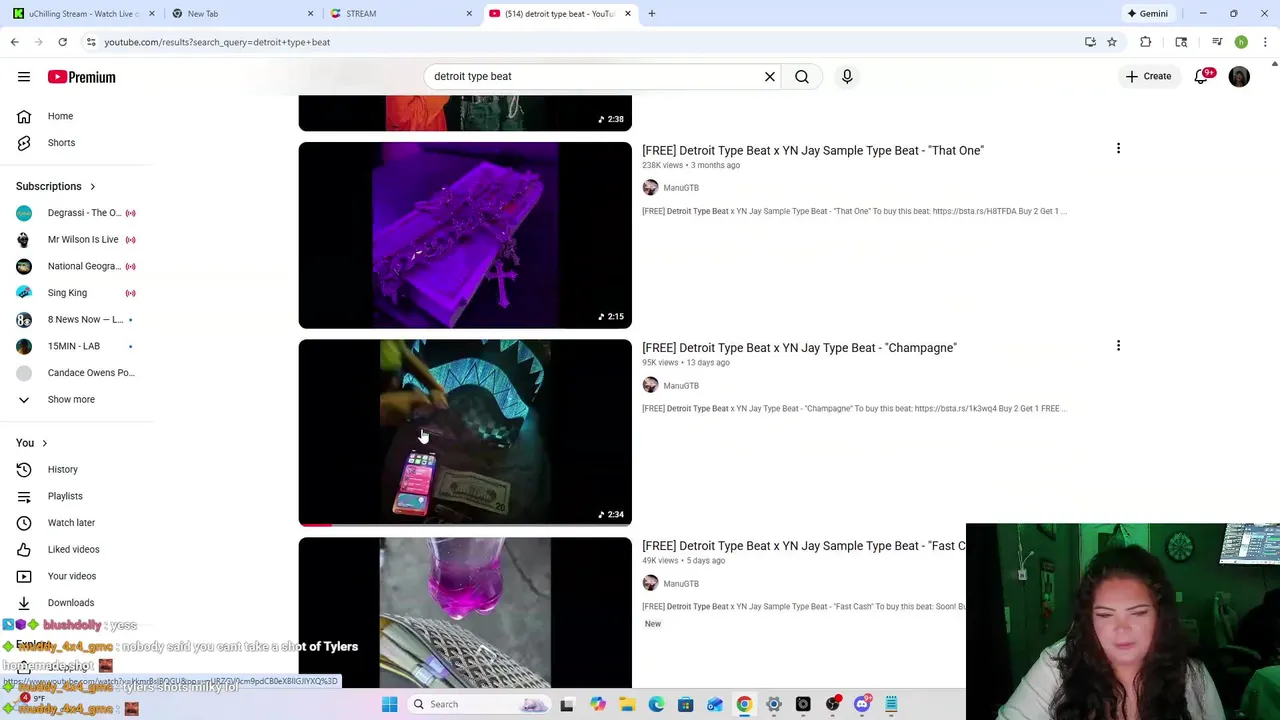Reload the page
The width and height of the screenshot is (1280, 720).
pos(62,42)
